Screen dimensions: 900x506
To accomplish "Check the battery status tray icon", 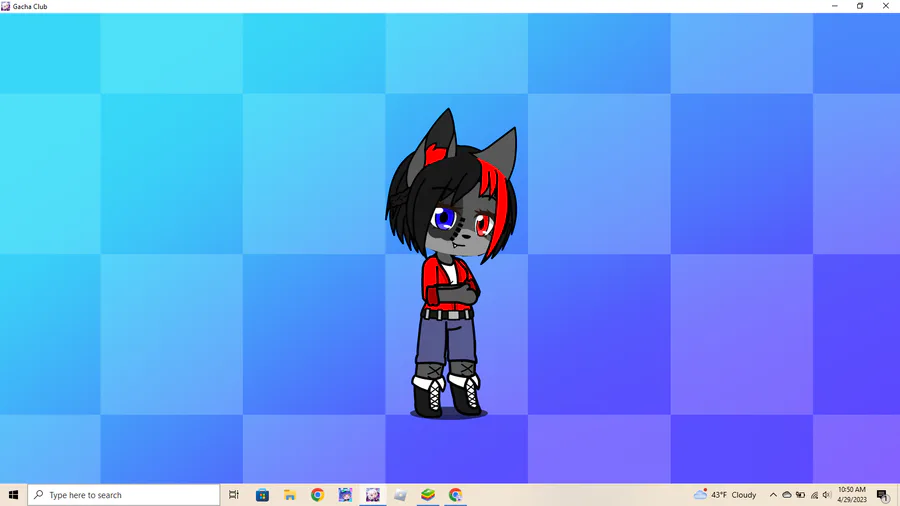I will pos(800,495).
